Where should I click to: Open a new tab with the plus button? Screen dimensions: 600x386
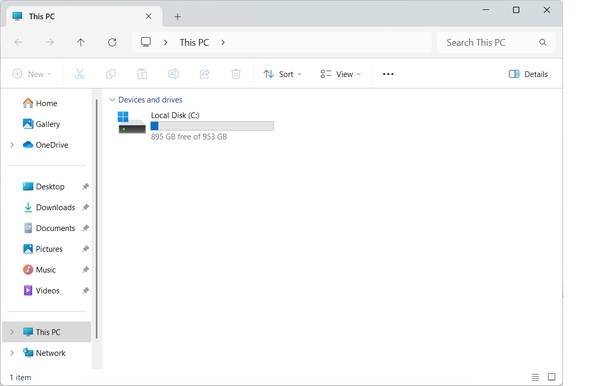(178, 16)
